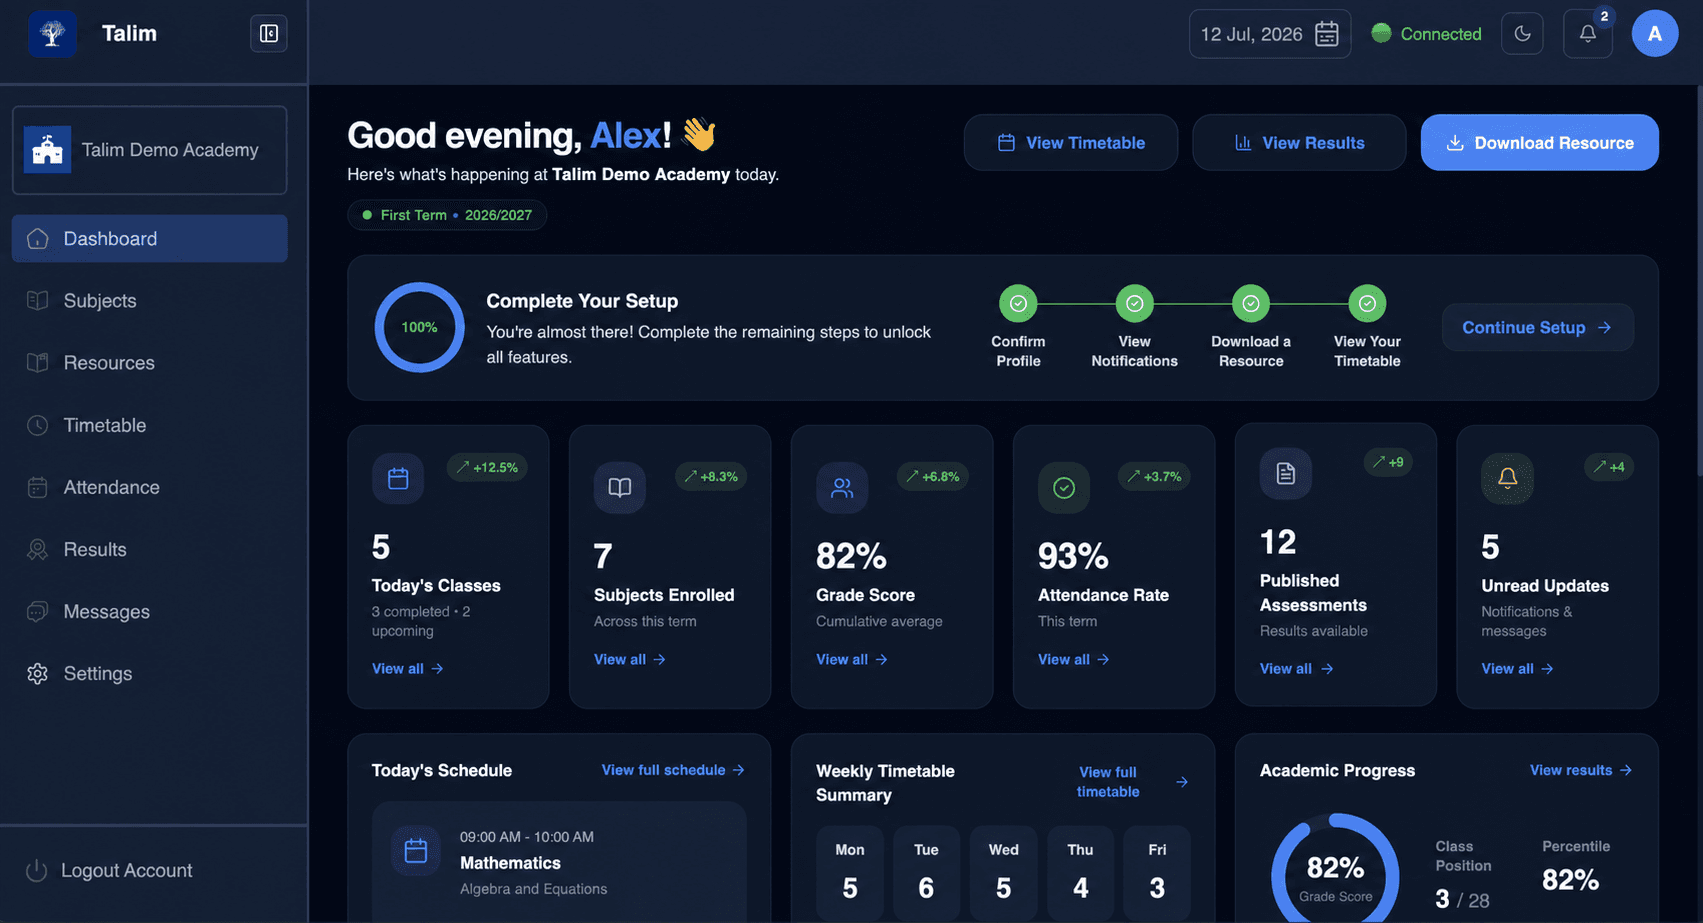Viewport: 1703px width, 923px height.
Task: Click View all under Grade Score
Action: 852,659
